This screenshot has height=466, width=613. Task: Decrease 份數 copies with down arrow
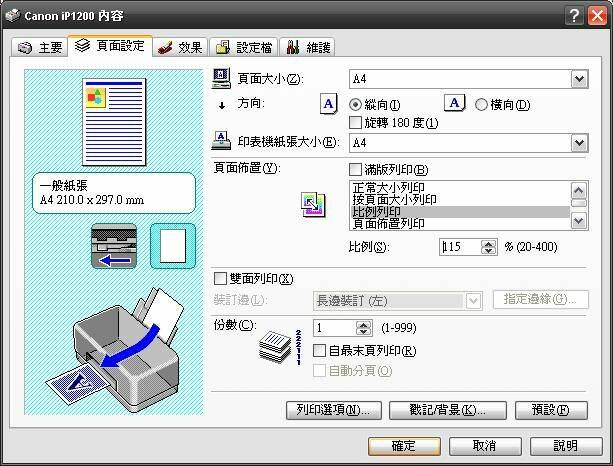tap(364, 332)
